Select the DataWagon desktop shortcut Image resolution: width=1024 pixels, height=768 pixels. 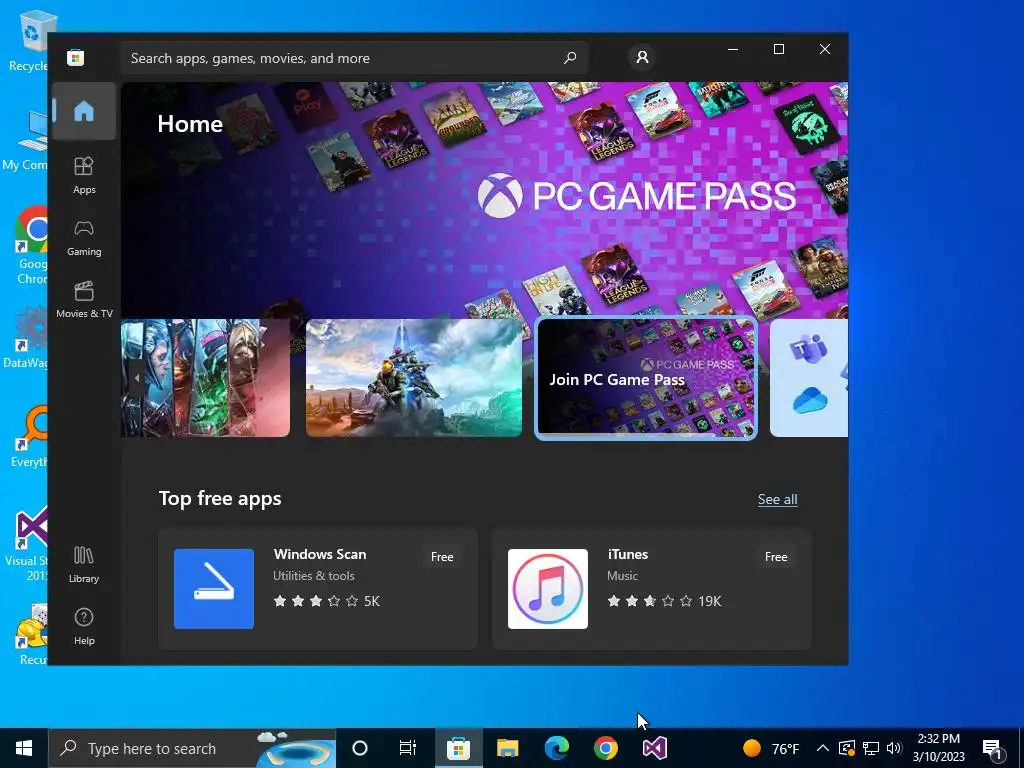pos(27,337)
